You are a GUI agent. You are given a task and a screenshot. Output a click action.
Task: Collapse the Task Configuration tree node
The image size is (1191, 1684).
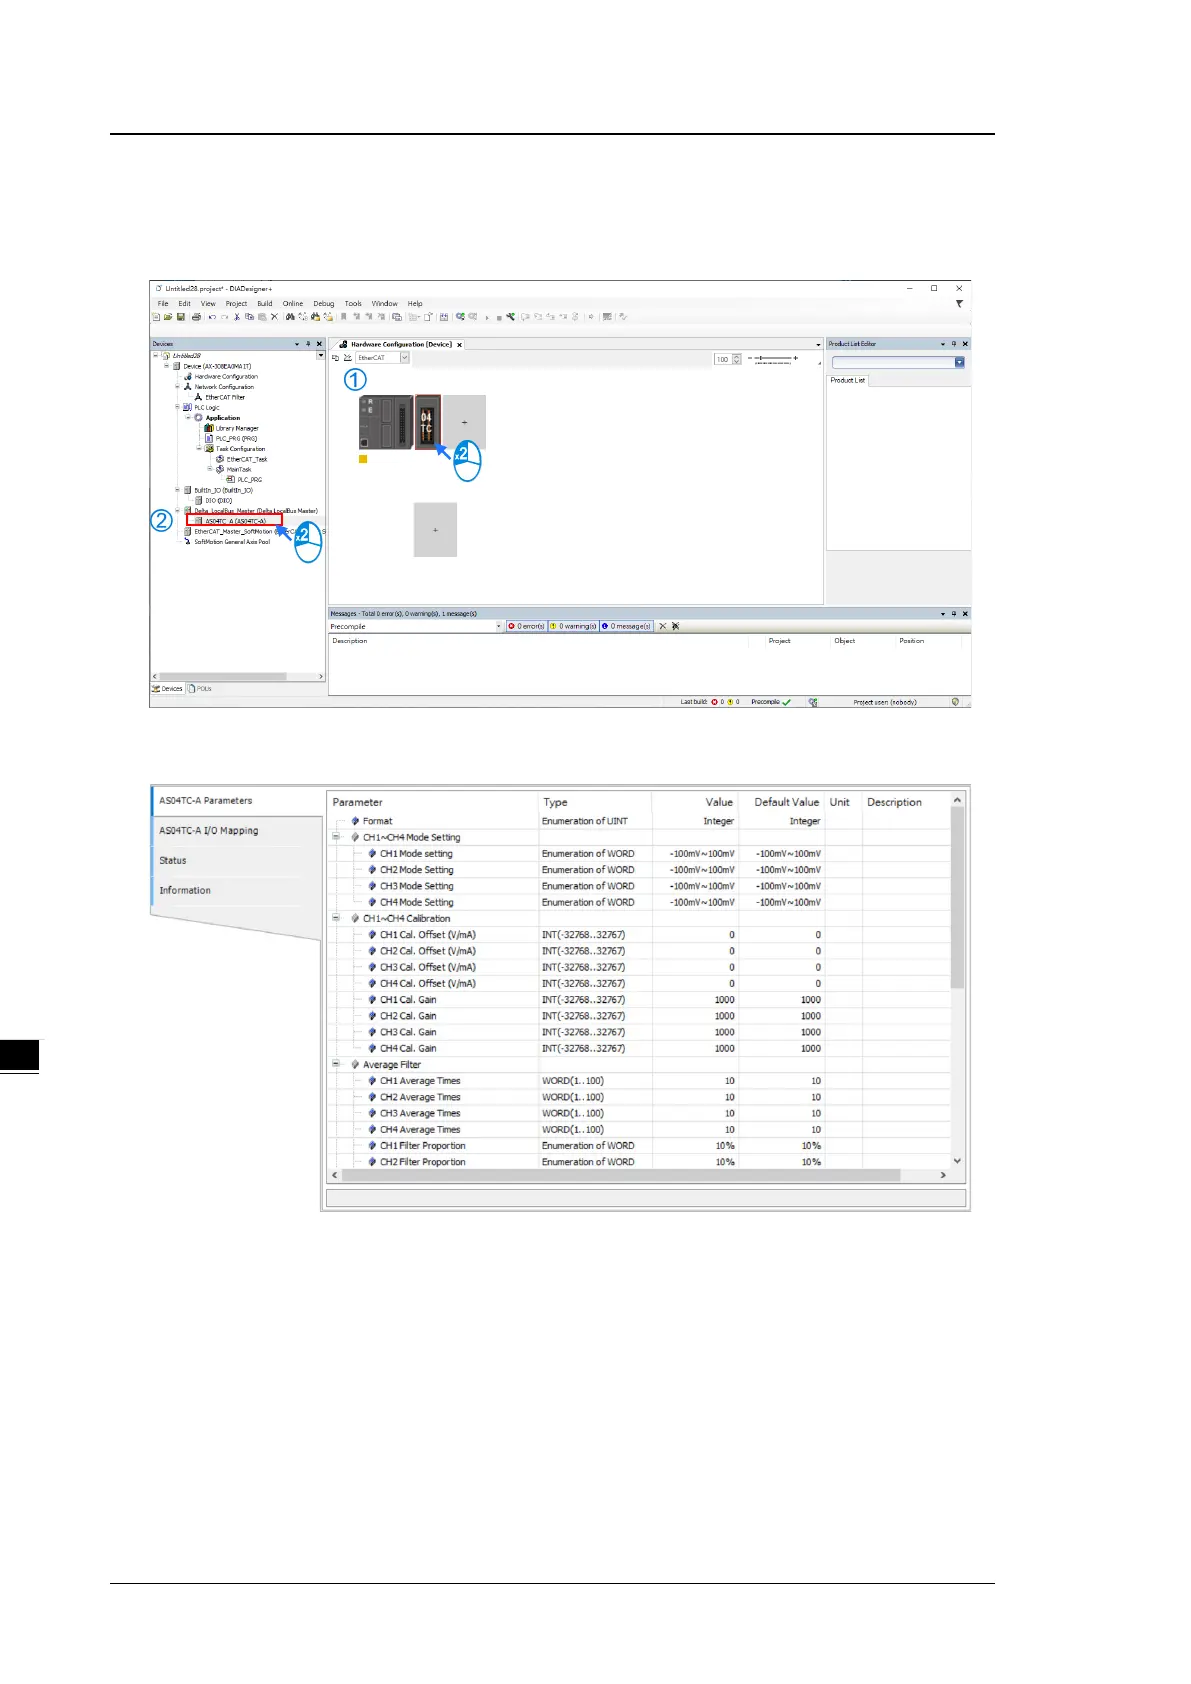(x=199, y=449)
